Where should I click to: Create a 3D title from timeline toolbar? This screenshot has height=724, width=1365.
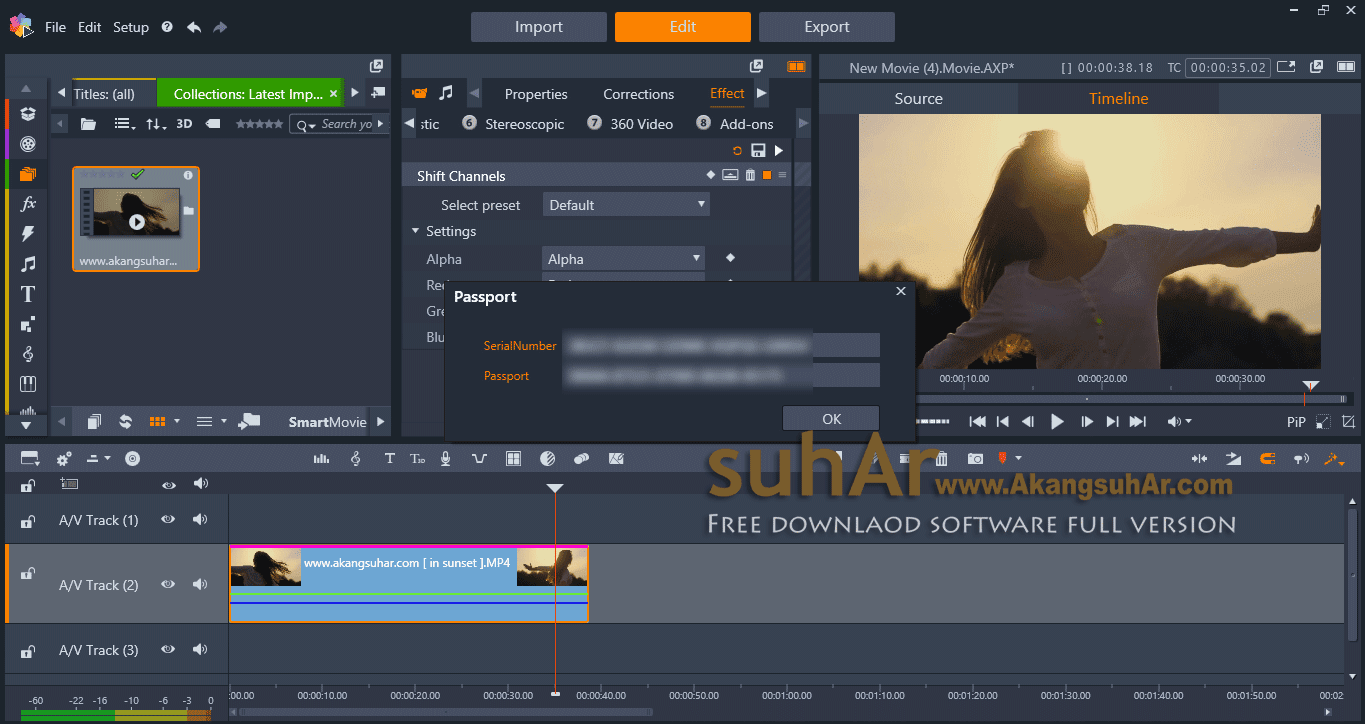pos(418,459)
